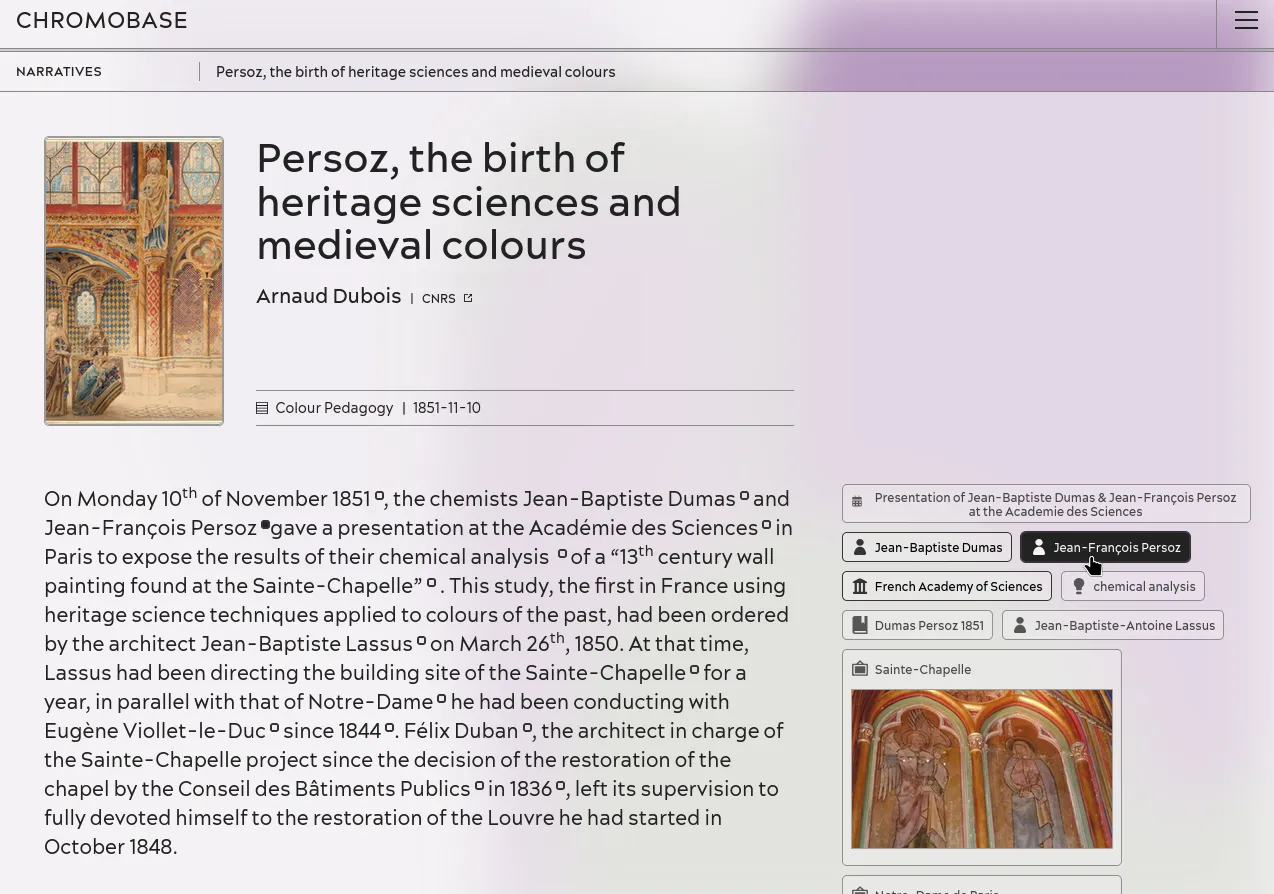This screenshot has width=1274, height=894.
Task: Click marker after 'Félix Duban'
Action: pyautogui.click(x=528, y=729)
